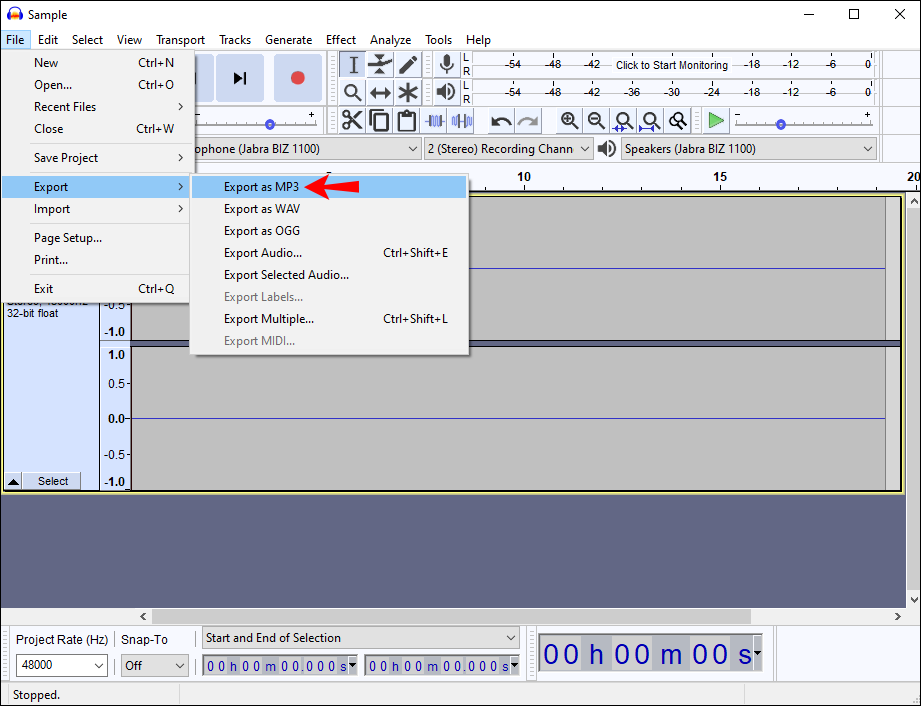The image size is (921, 706).
Task: Click the Cut scissors icon
Action: point(352,121)
